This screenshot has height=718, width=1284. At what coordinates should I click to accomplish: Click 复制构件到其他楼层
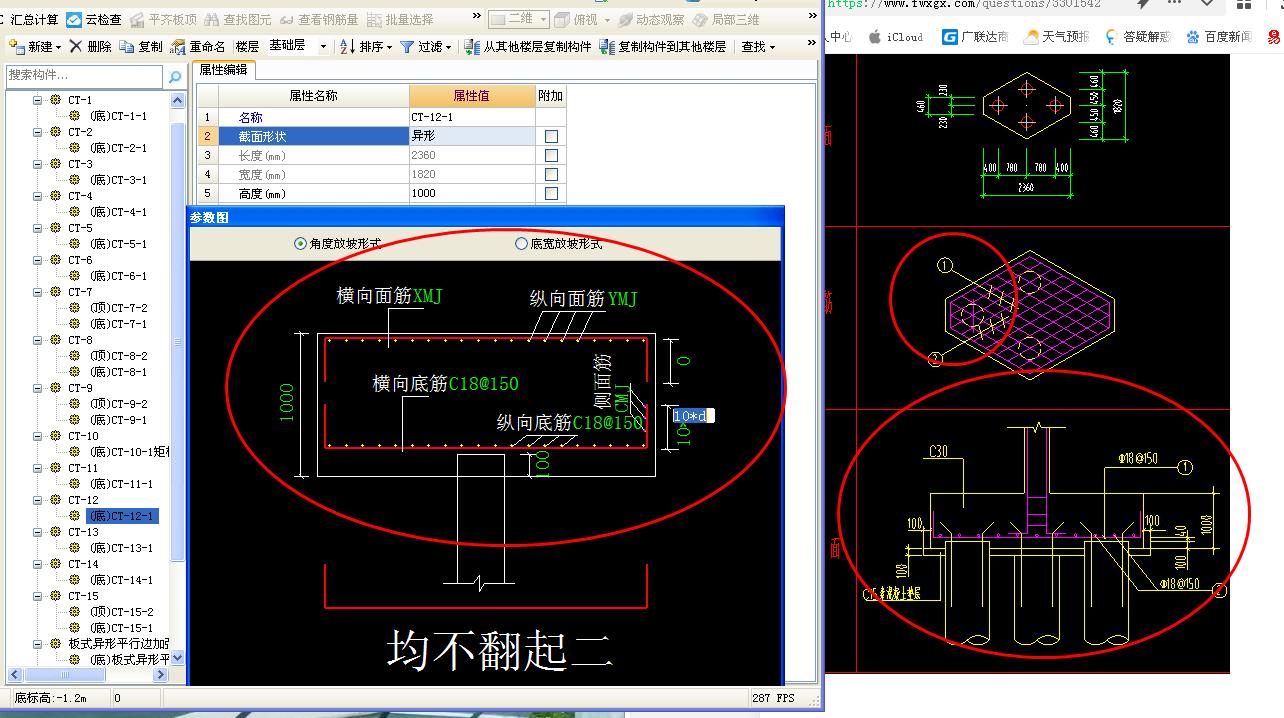click(663, 46)
